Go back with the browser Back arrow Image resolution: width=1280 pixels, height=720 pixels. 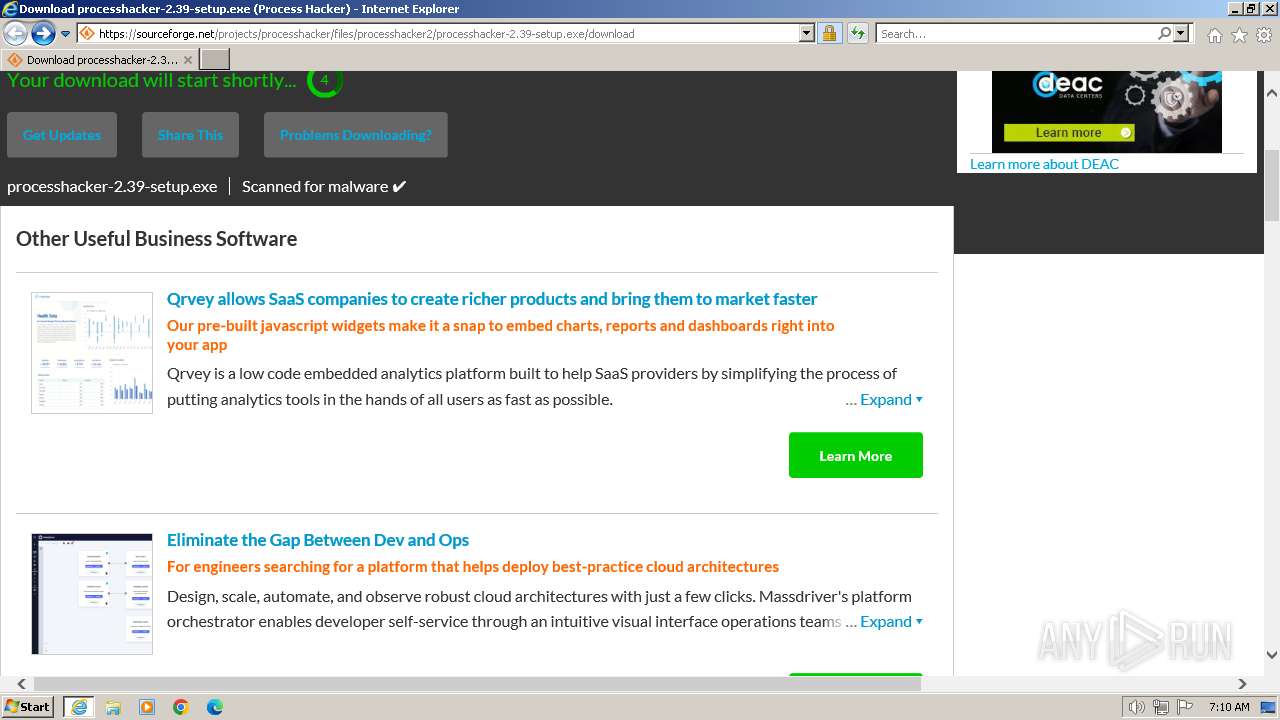tap(15, 34)
